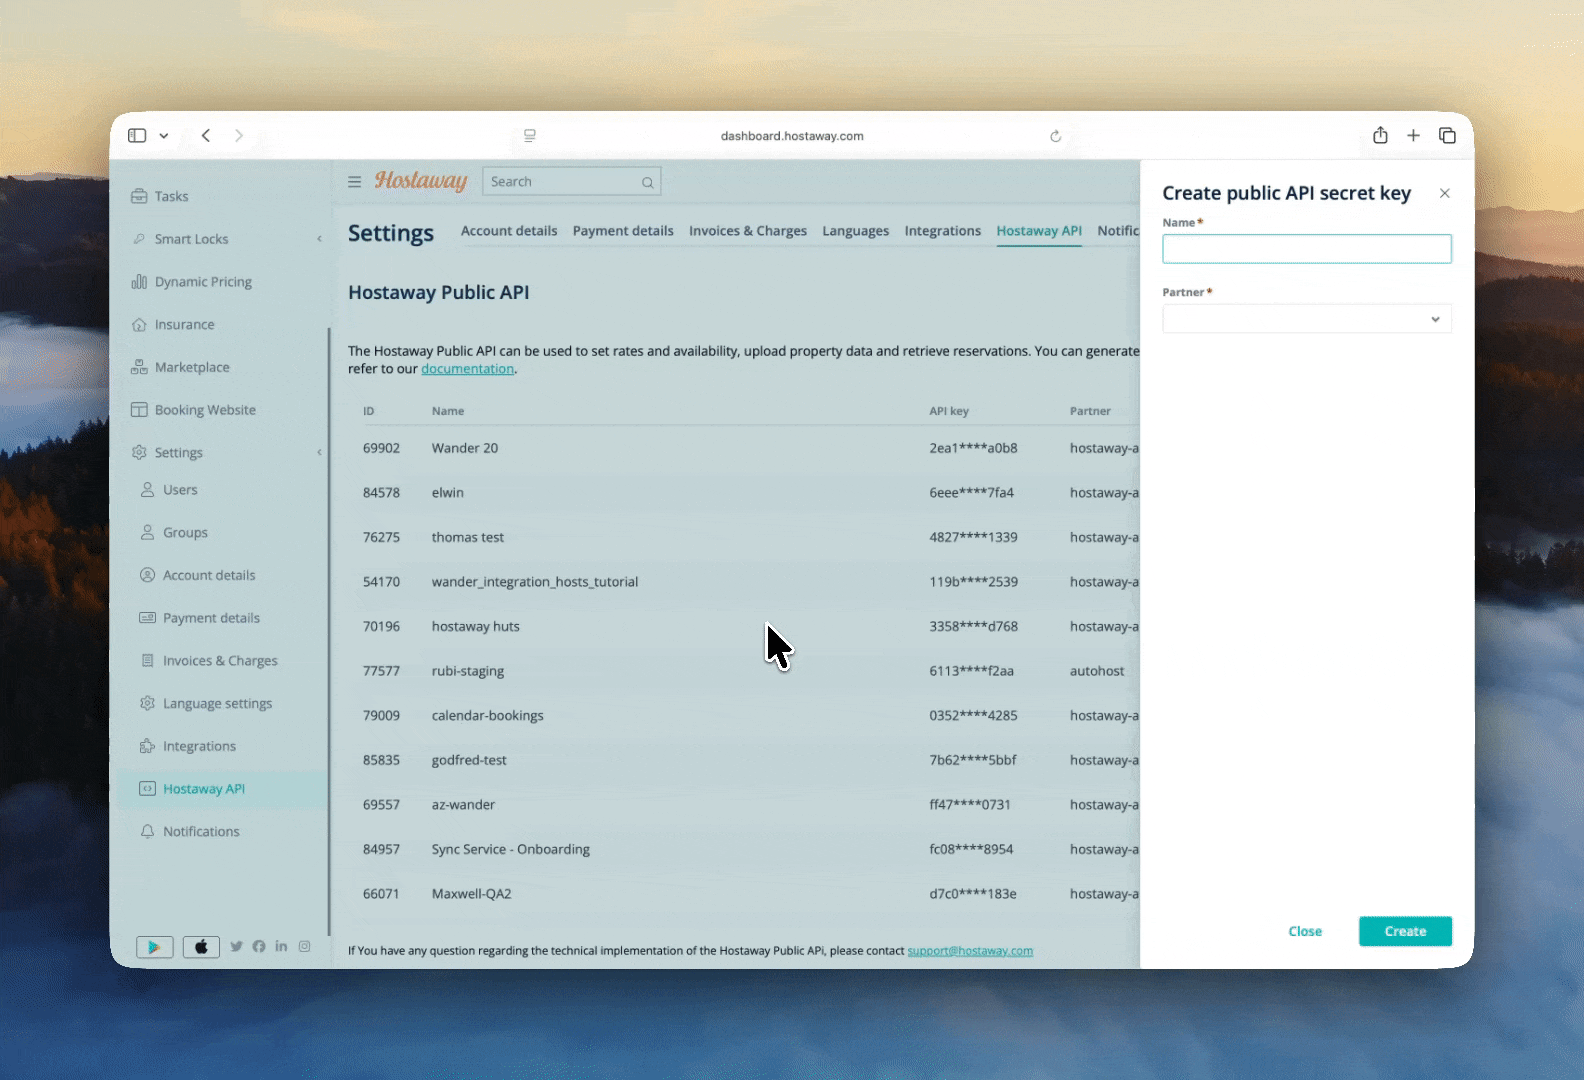
Task: Click the rubi-staging row name
Action: [468, 671]
